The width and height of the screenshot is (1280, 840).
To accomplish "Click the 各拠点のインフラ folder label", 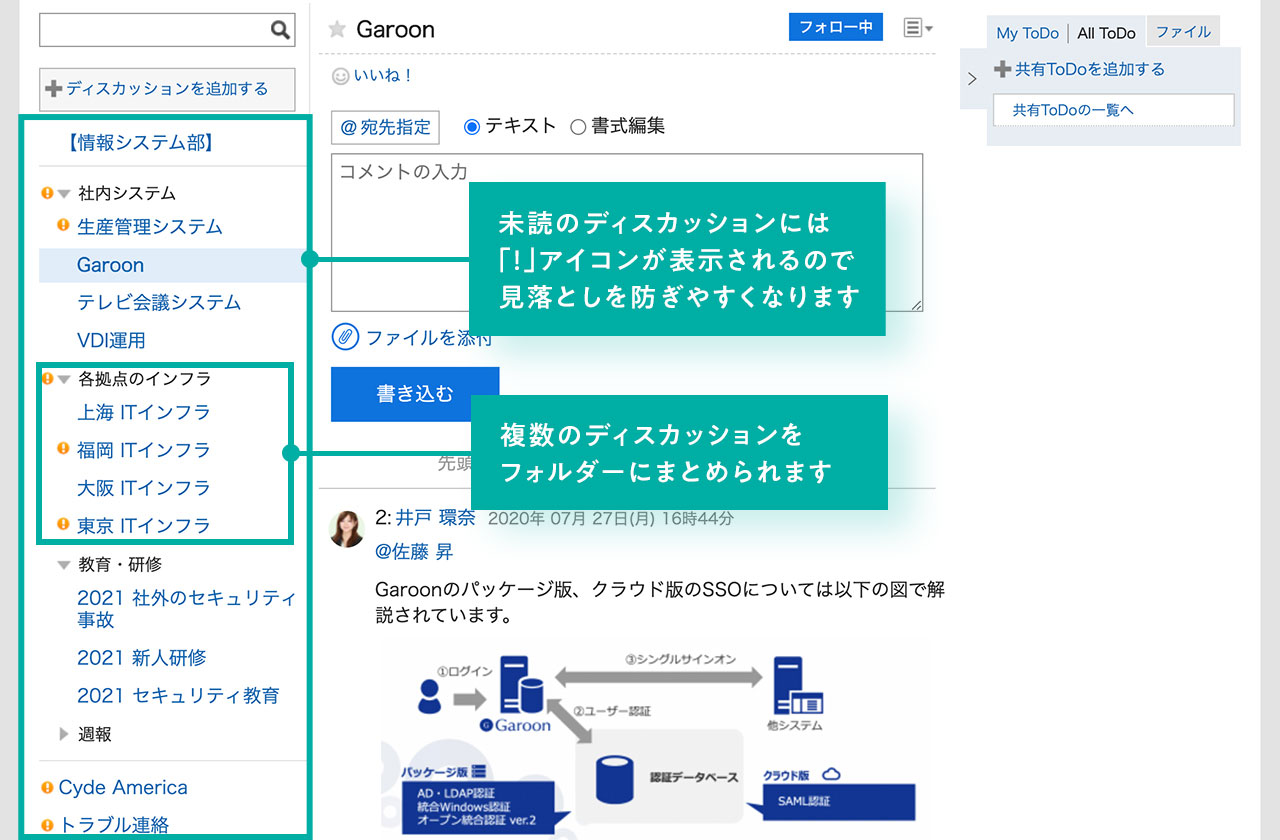I will click(144, 379).
